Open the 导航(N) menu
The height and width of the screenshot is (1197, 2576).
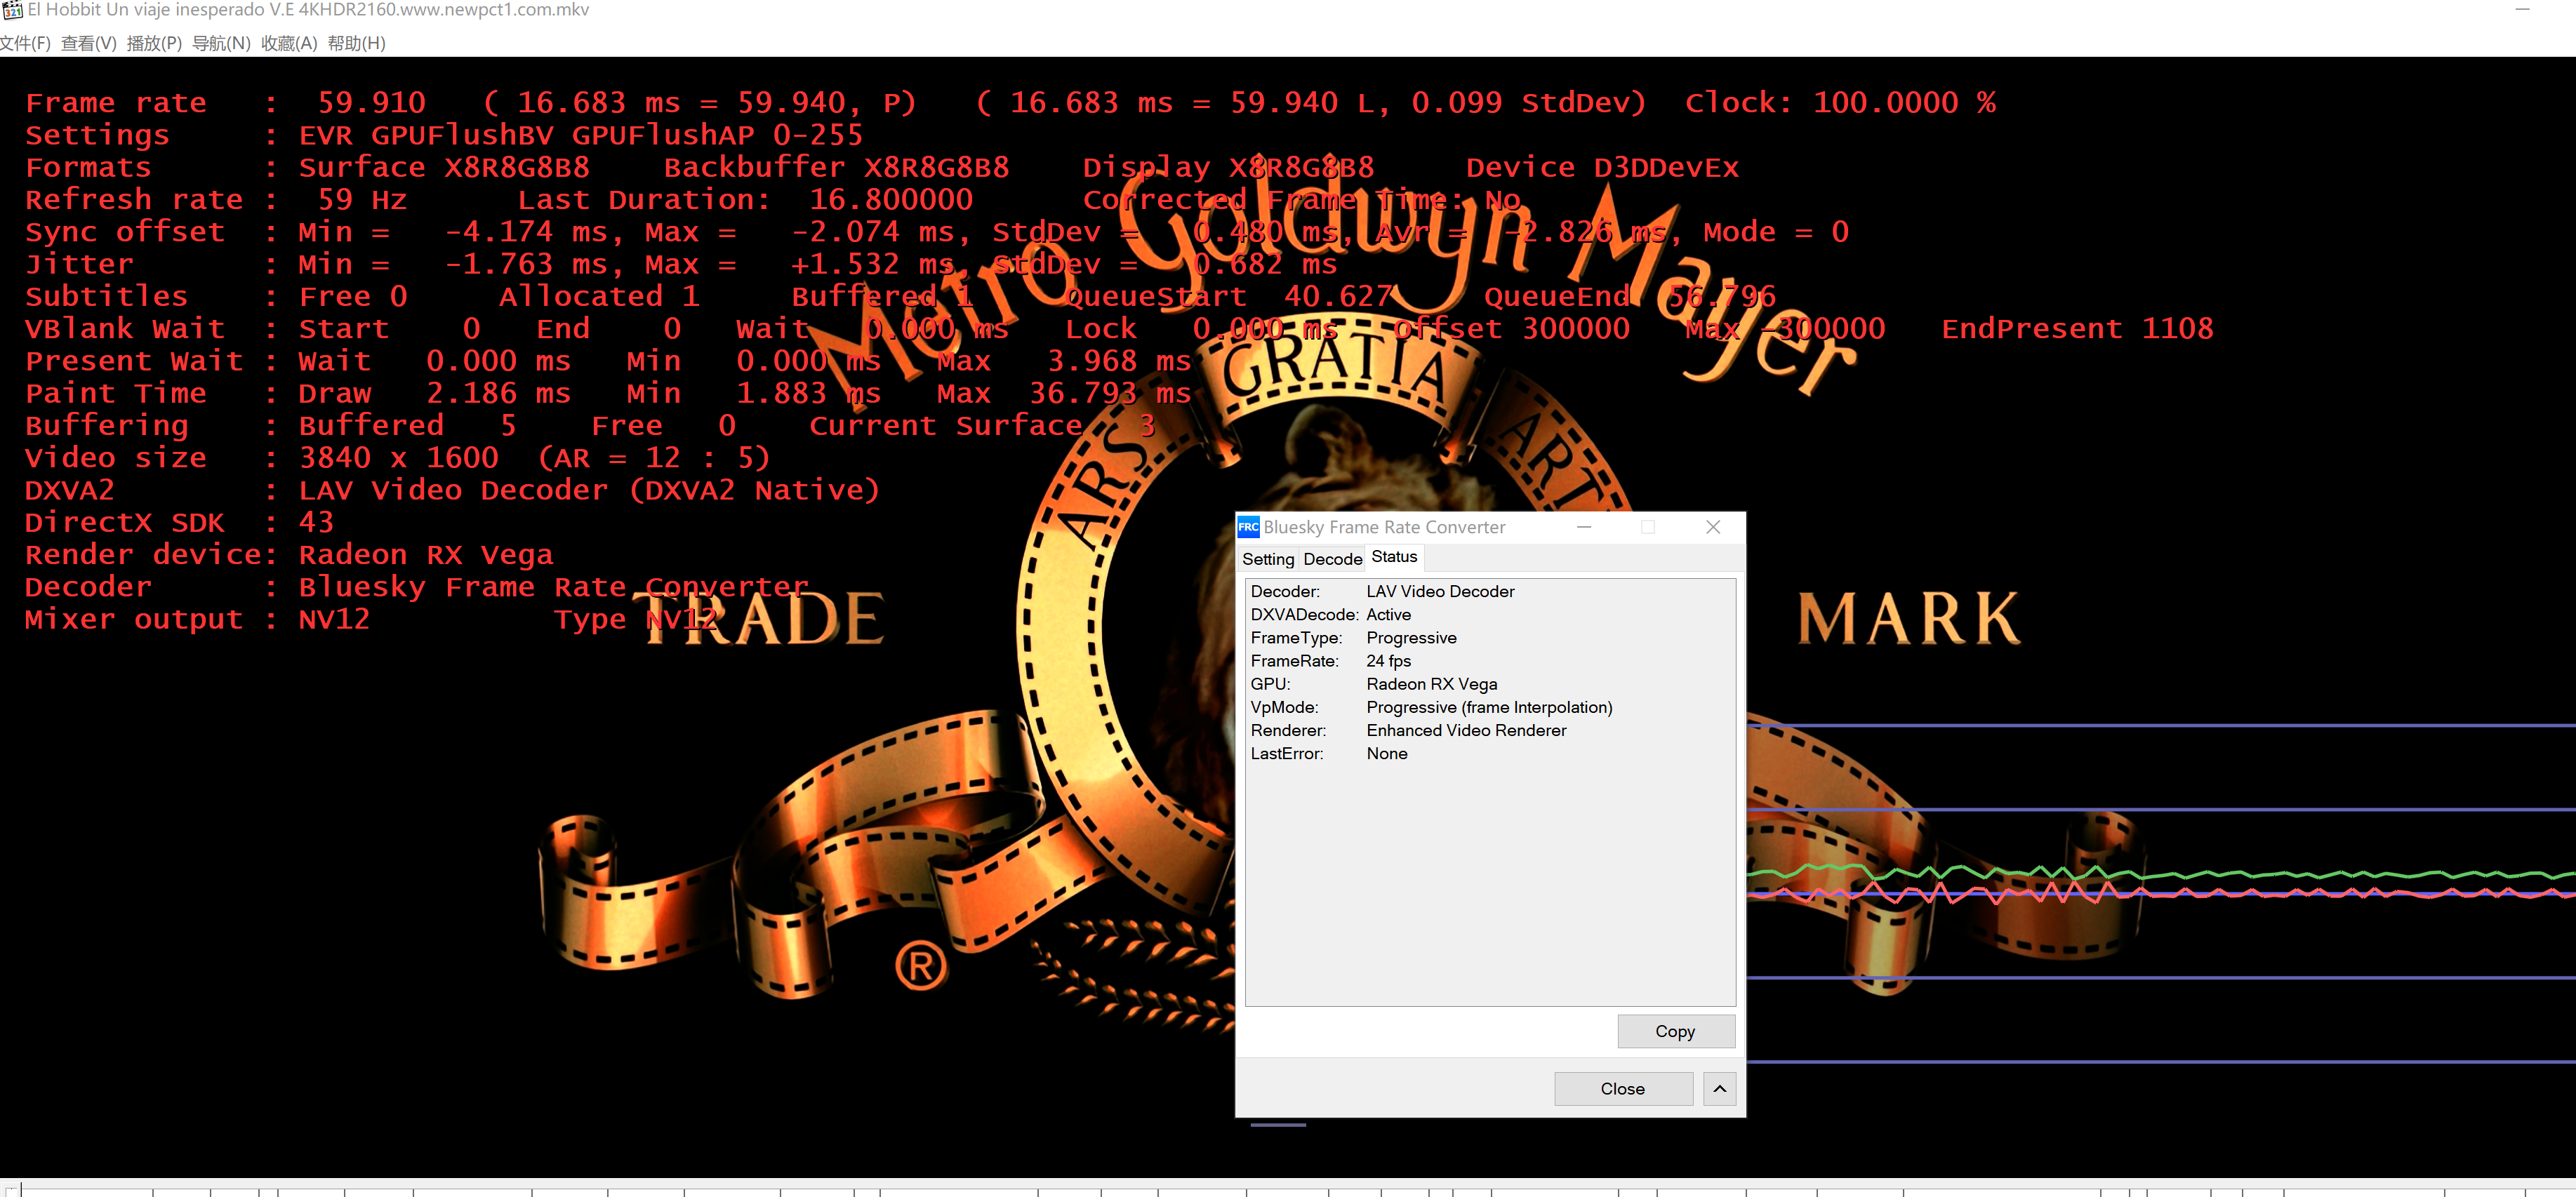(x=221, y=43)
